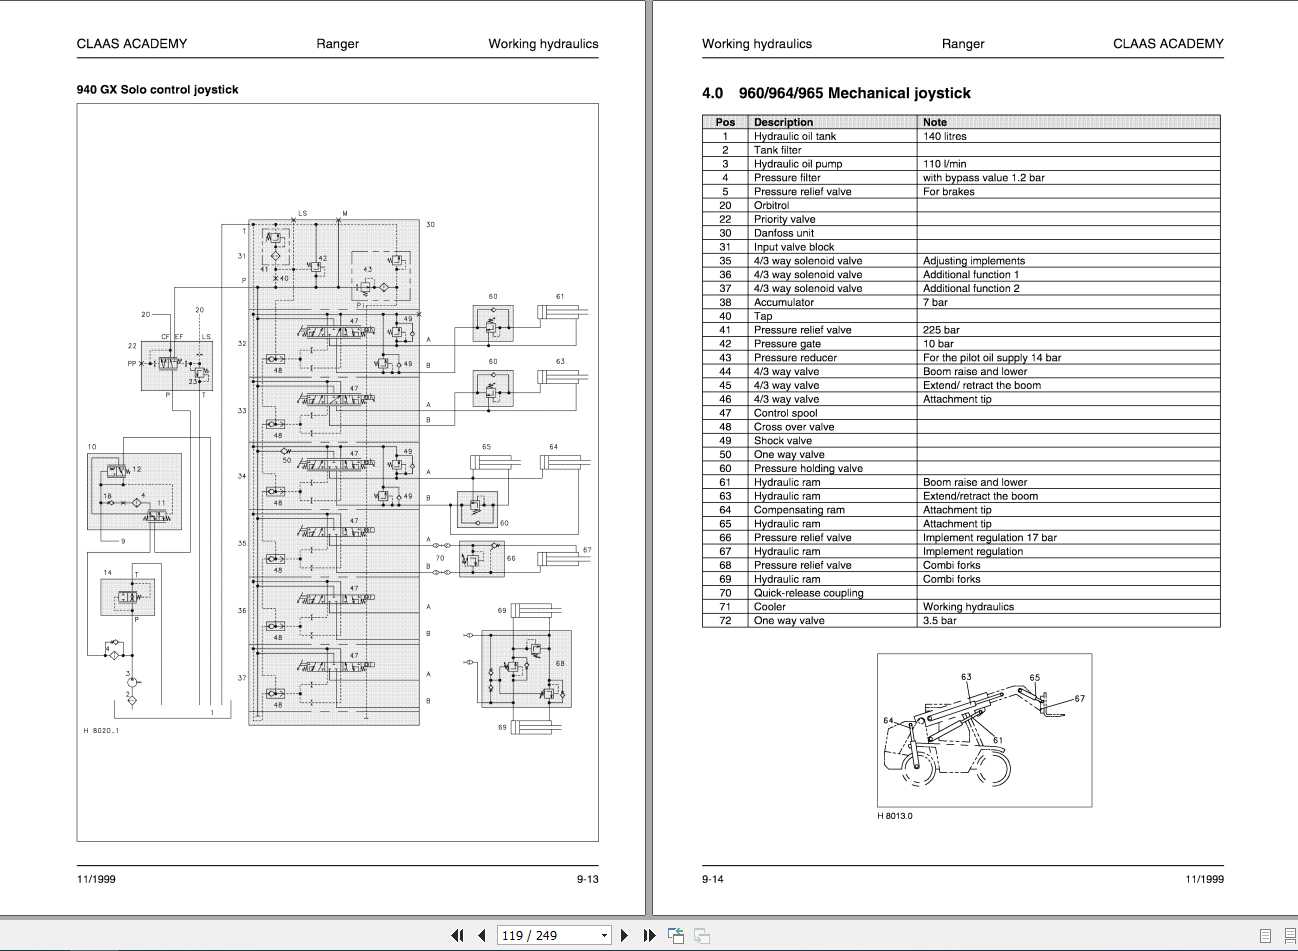Click the previous view icon

[x=676, y=935]
